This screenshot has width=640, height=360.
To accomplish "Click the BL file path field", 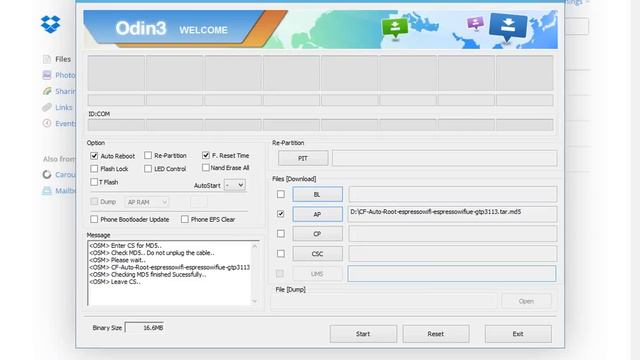I will [x=453, y=194].
